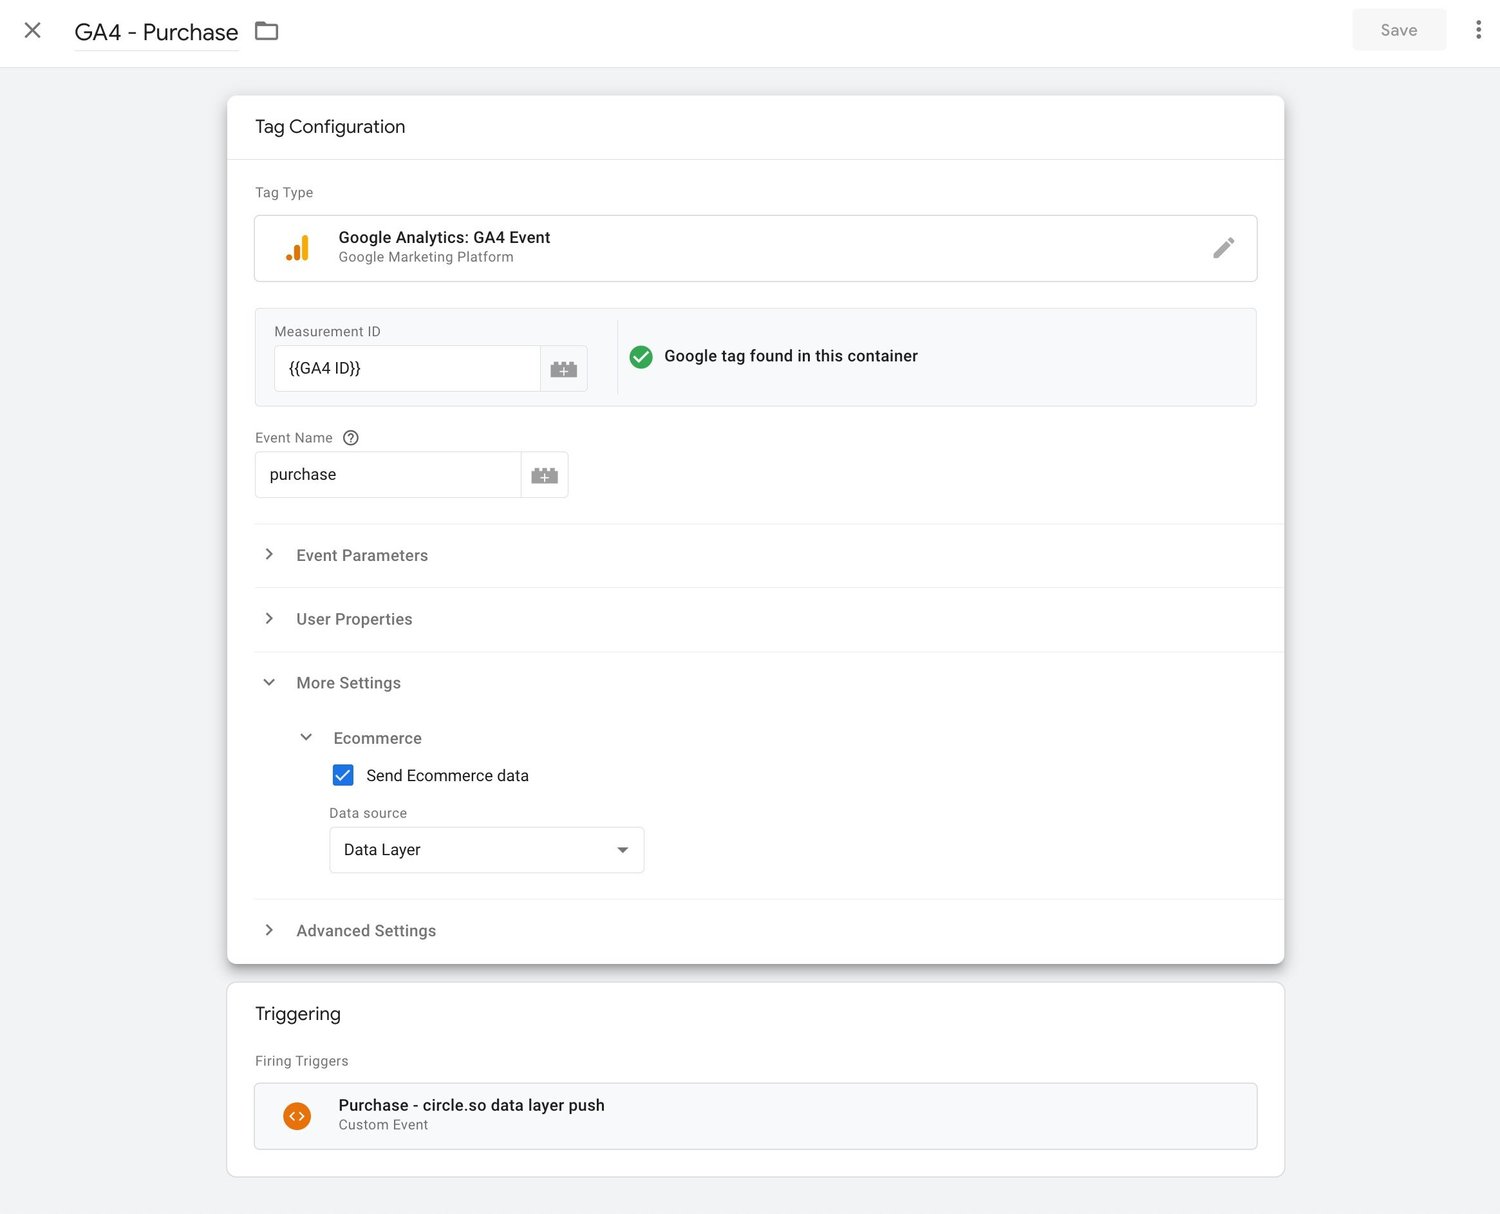Click the Event Name field containing purchase

pyautogui.click(x=388, y=475)
